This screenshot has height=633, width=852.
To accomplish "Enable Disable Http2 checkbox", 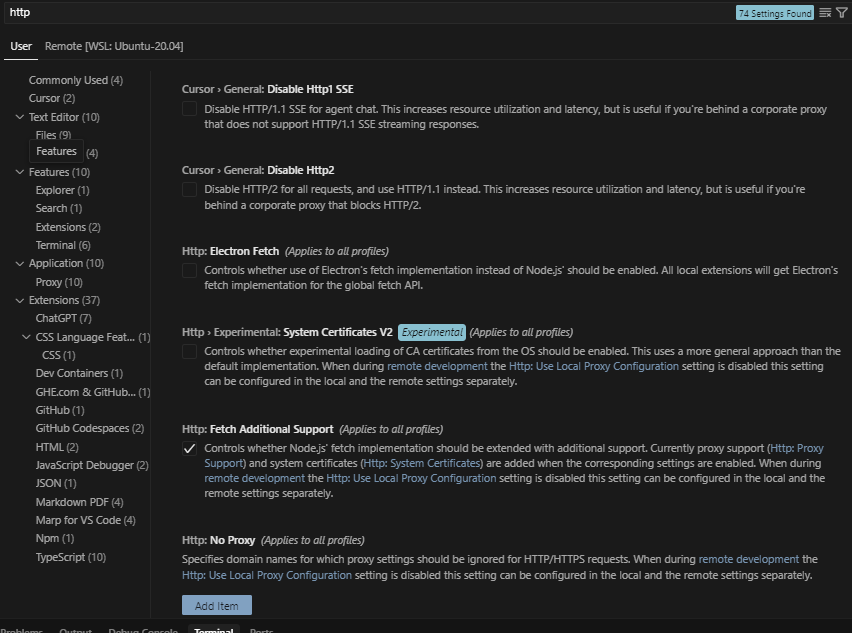I will tap(189, 190).
